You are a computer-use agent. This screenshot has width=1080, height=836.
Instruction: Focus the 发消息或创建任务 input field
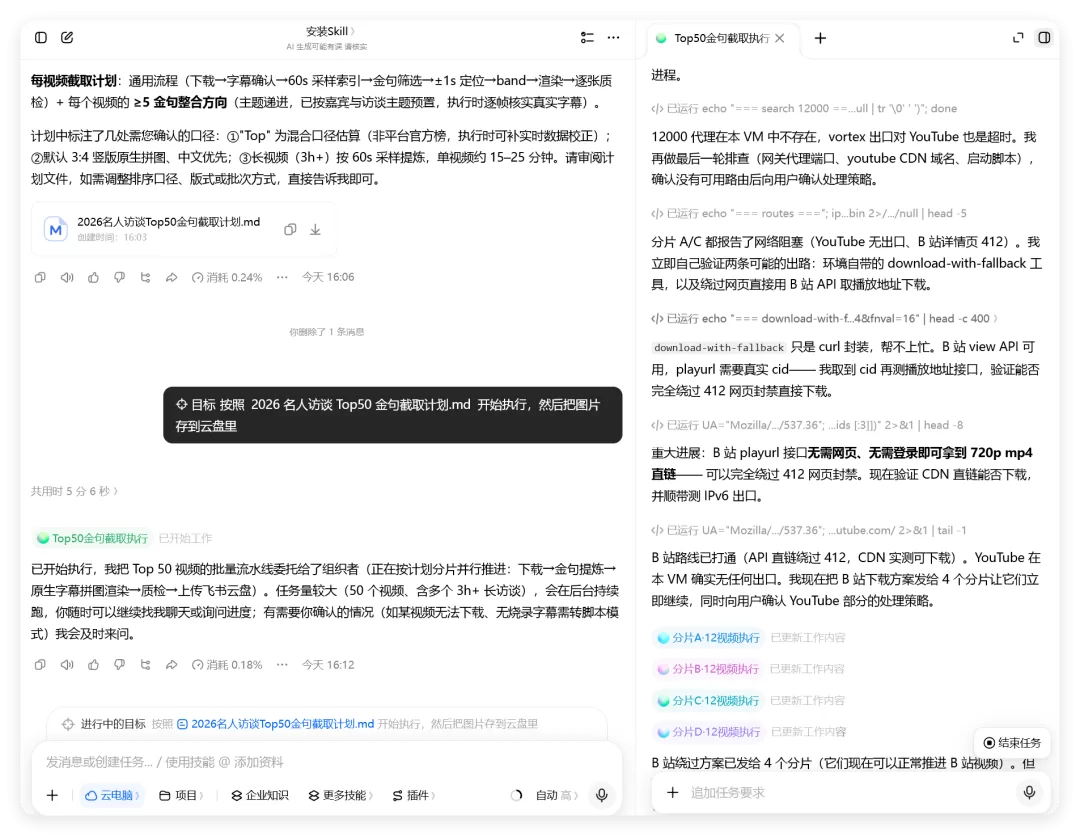click(326, 762)
